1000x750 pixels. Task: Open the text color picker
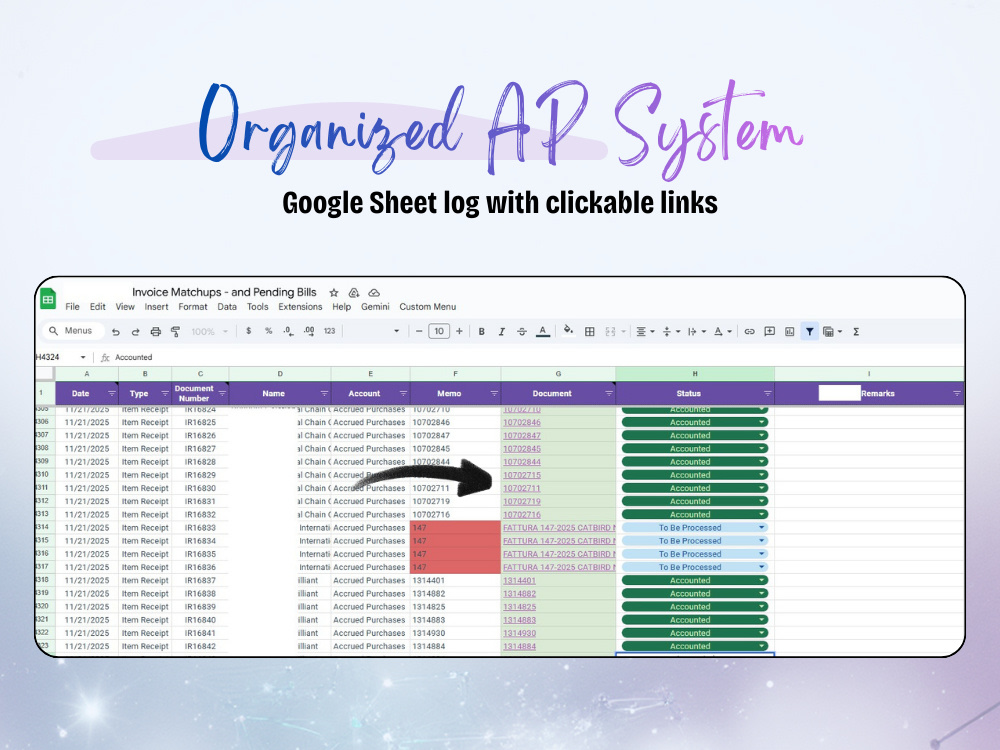543,332
